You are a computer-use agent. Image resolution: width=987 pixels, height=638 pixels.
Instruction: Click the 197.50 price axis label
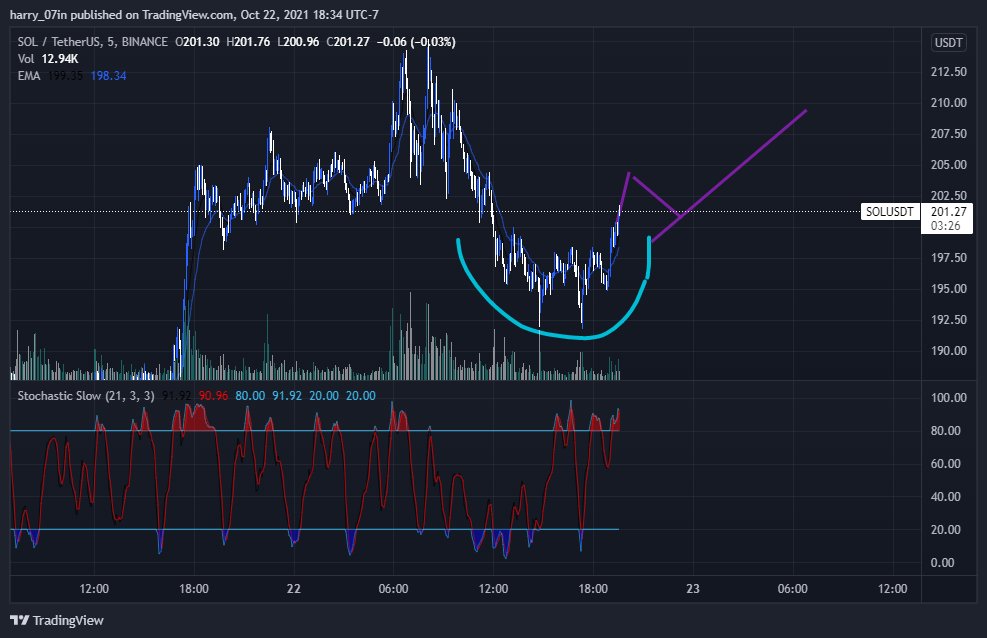(x=949, y=258)
